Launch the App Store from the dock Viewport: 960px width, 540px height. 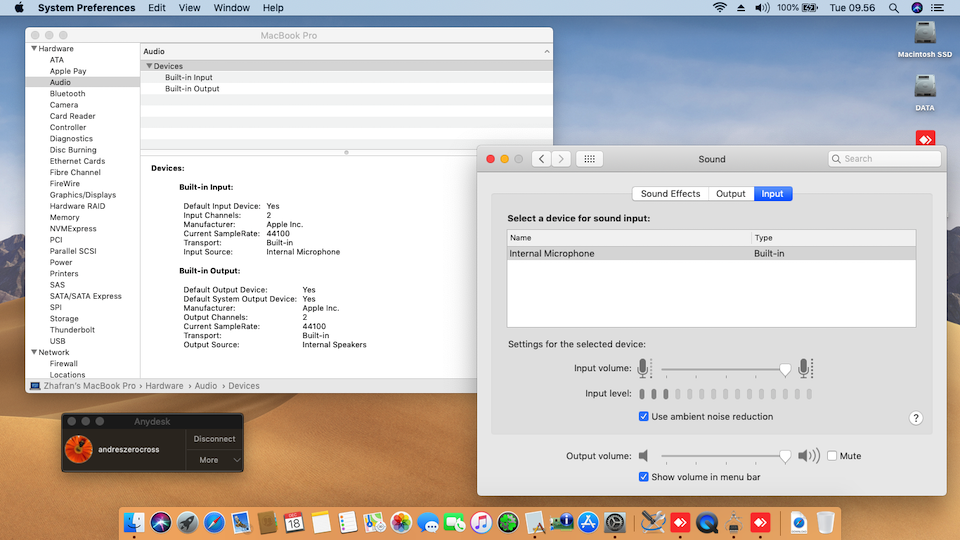587,522
